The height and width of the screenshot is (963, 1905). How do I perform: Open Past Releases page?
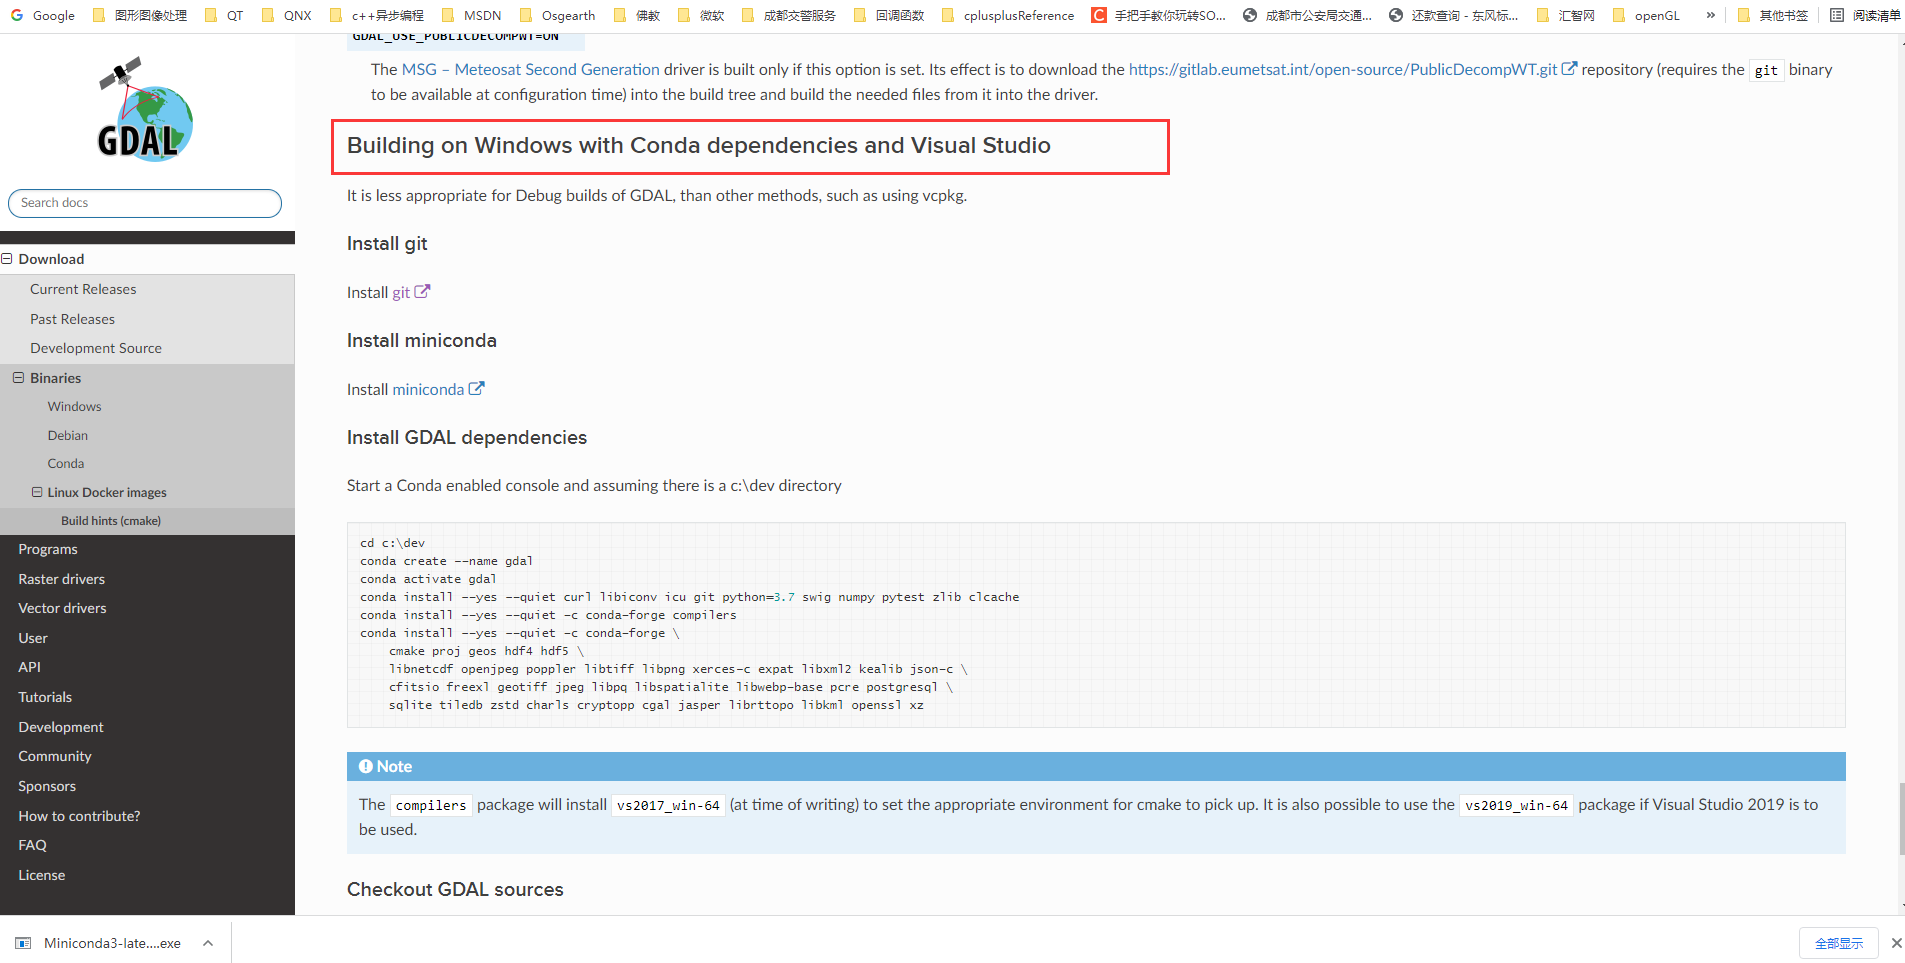72,319
